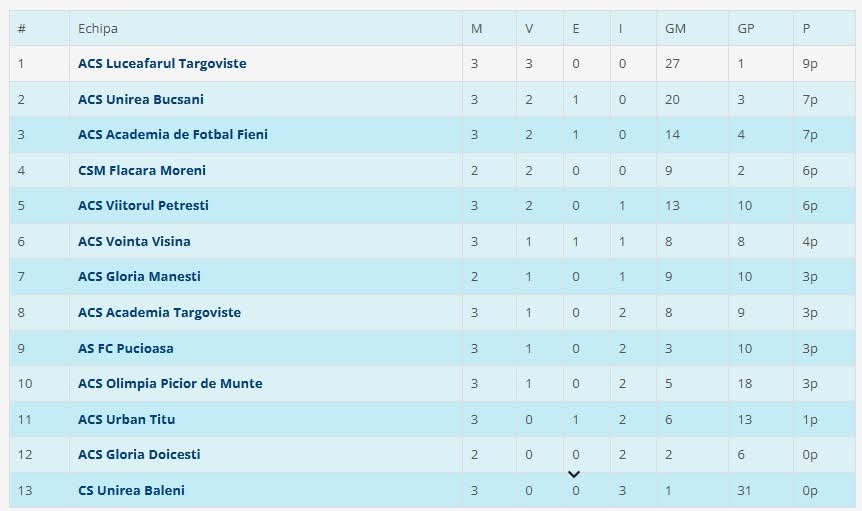Click the P points column header
The image size is (862, 511).
[806, 28]
